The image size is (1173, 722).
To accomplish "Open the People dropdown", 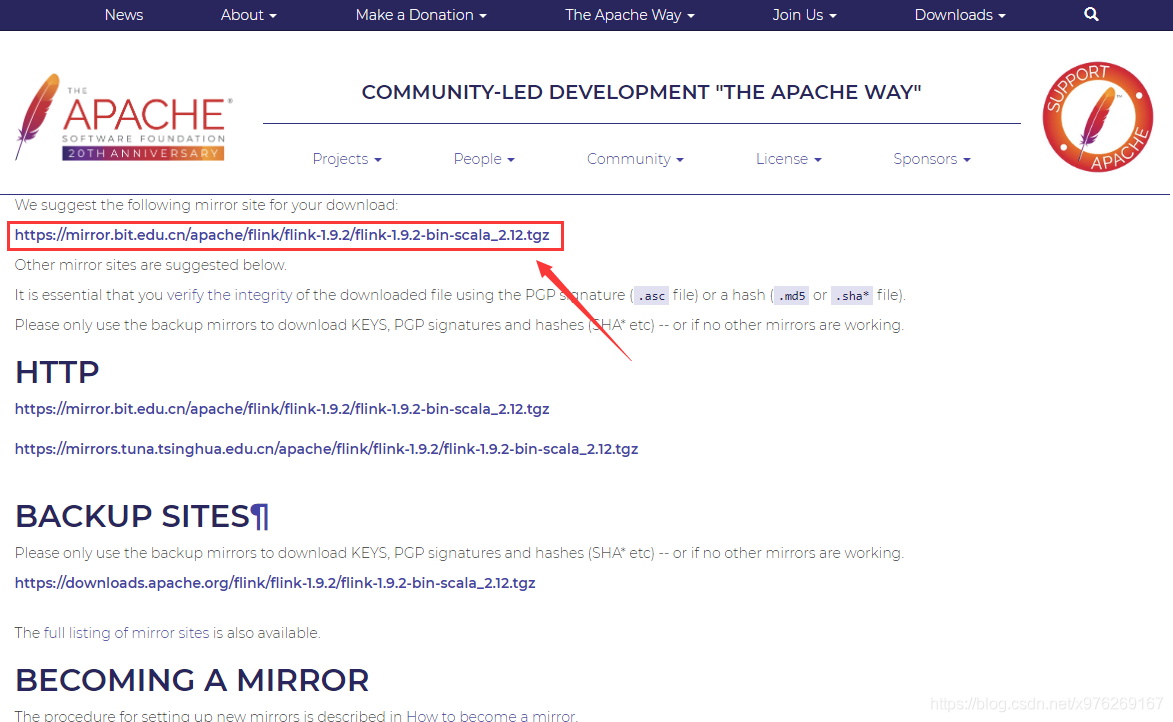I will click(484, 159).
